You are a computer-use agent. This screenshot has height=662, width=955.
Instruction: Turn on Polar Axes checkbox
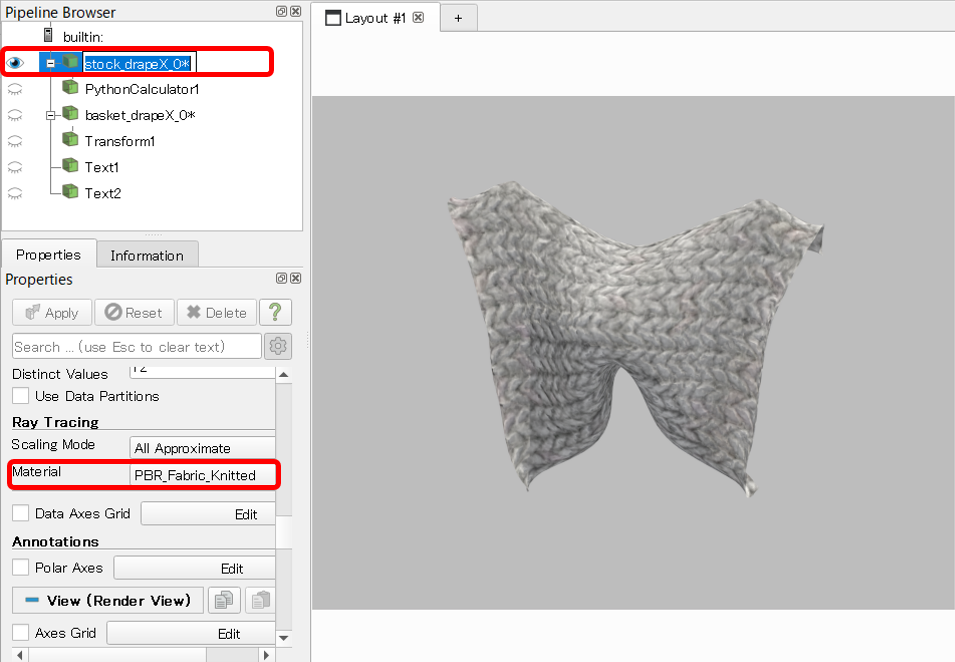click(20, 567)
